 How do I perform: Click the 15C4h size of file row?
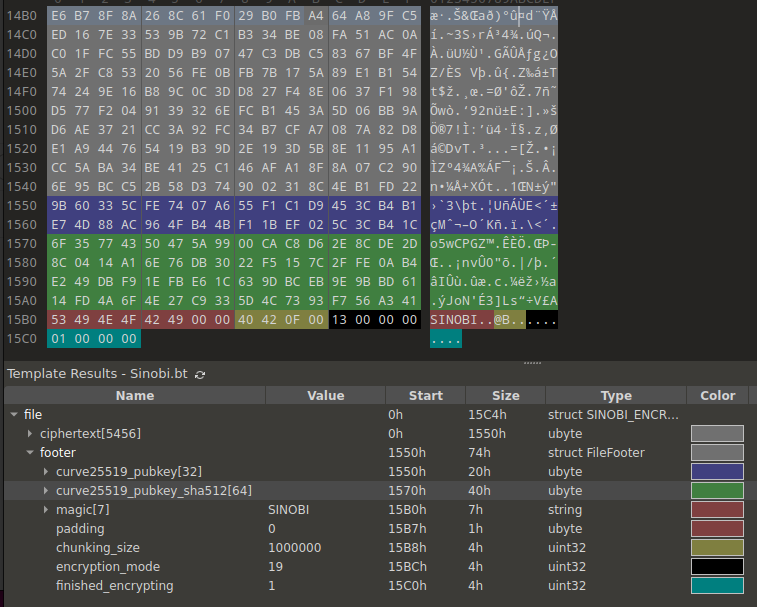click(x=487, y=414)
